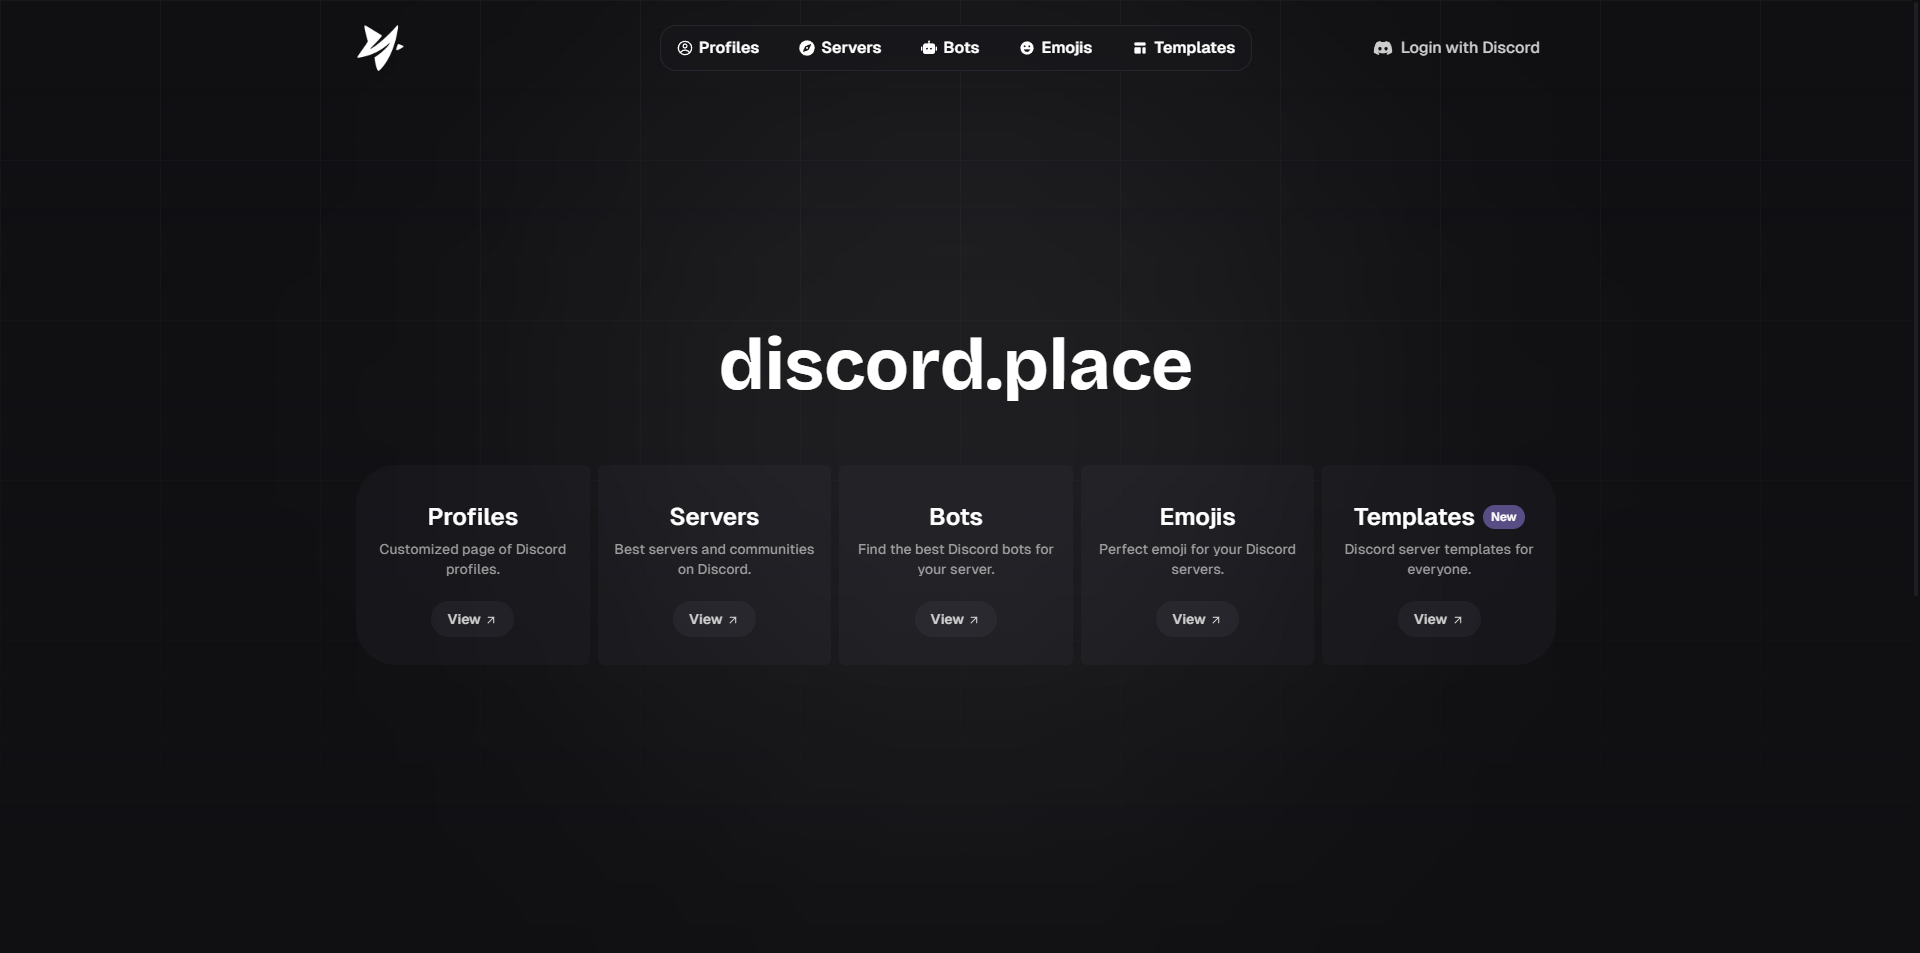Click the Emojis card heading
Screen dimensions: 1920x953
pyautogui.click(x=1197, y=517)
